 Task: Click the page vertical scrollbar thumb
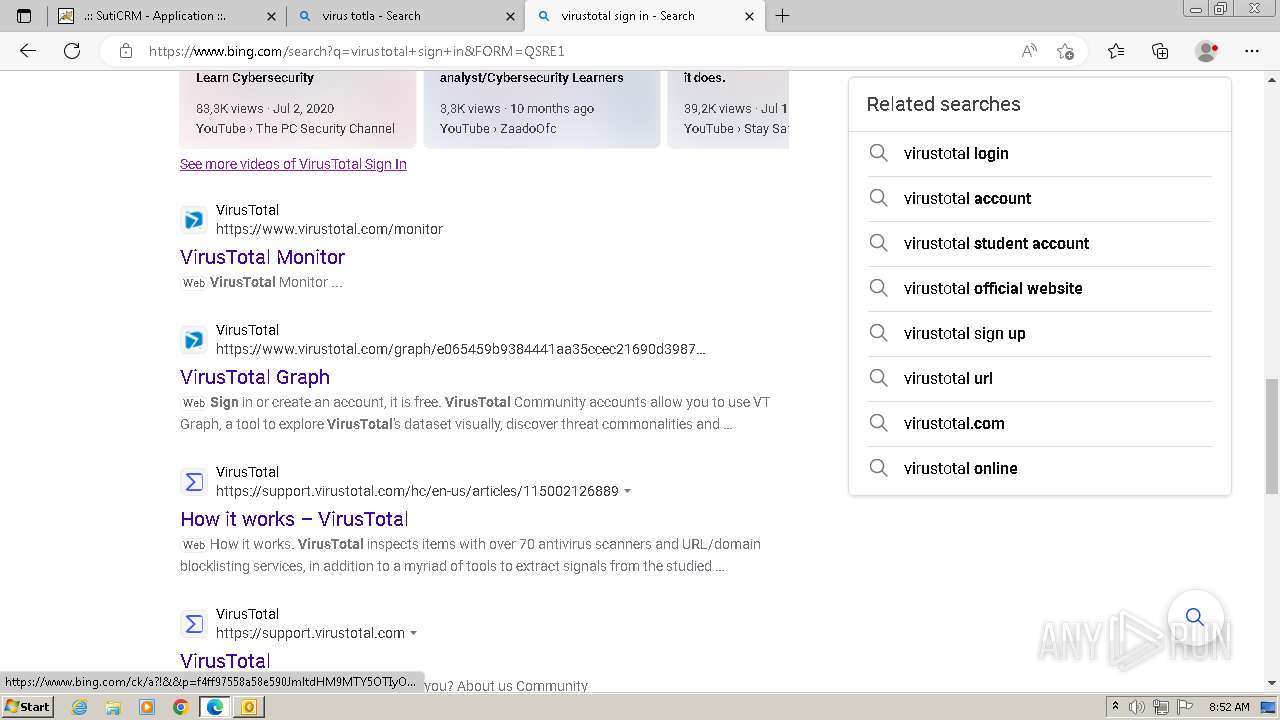(x=1271, y=436)
